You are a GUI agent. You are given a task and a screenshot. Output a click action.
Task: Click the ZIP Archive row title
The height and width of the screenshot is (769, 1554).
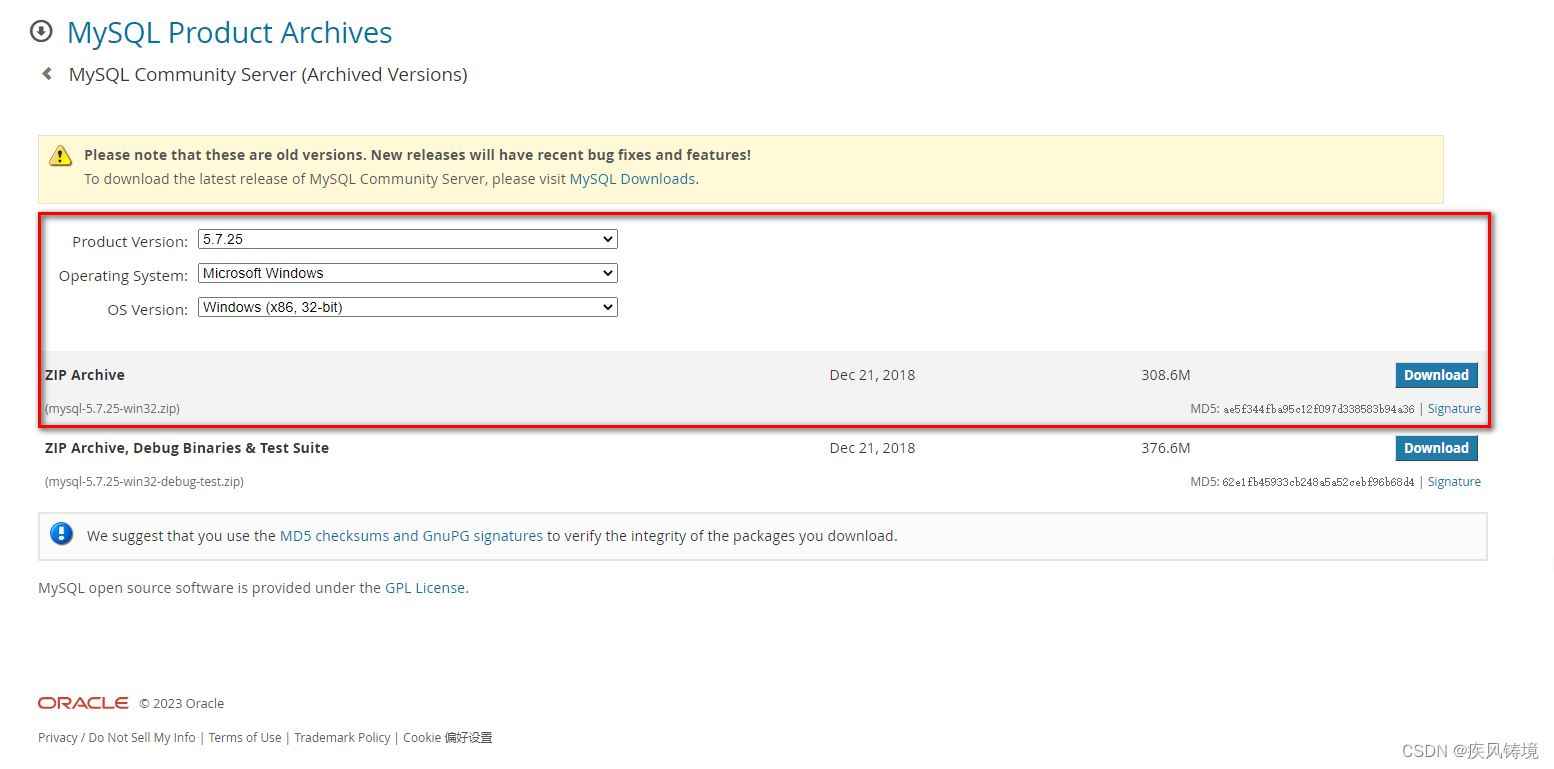click(85, 375)
